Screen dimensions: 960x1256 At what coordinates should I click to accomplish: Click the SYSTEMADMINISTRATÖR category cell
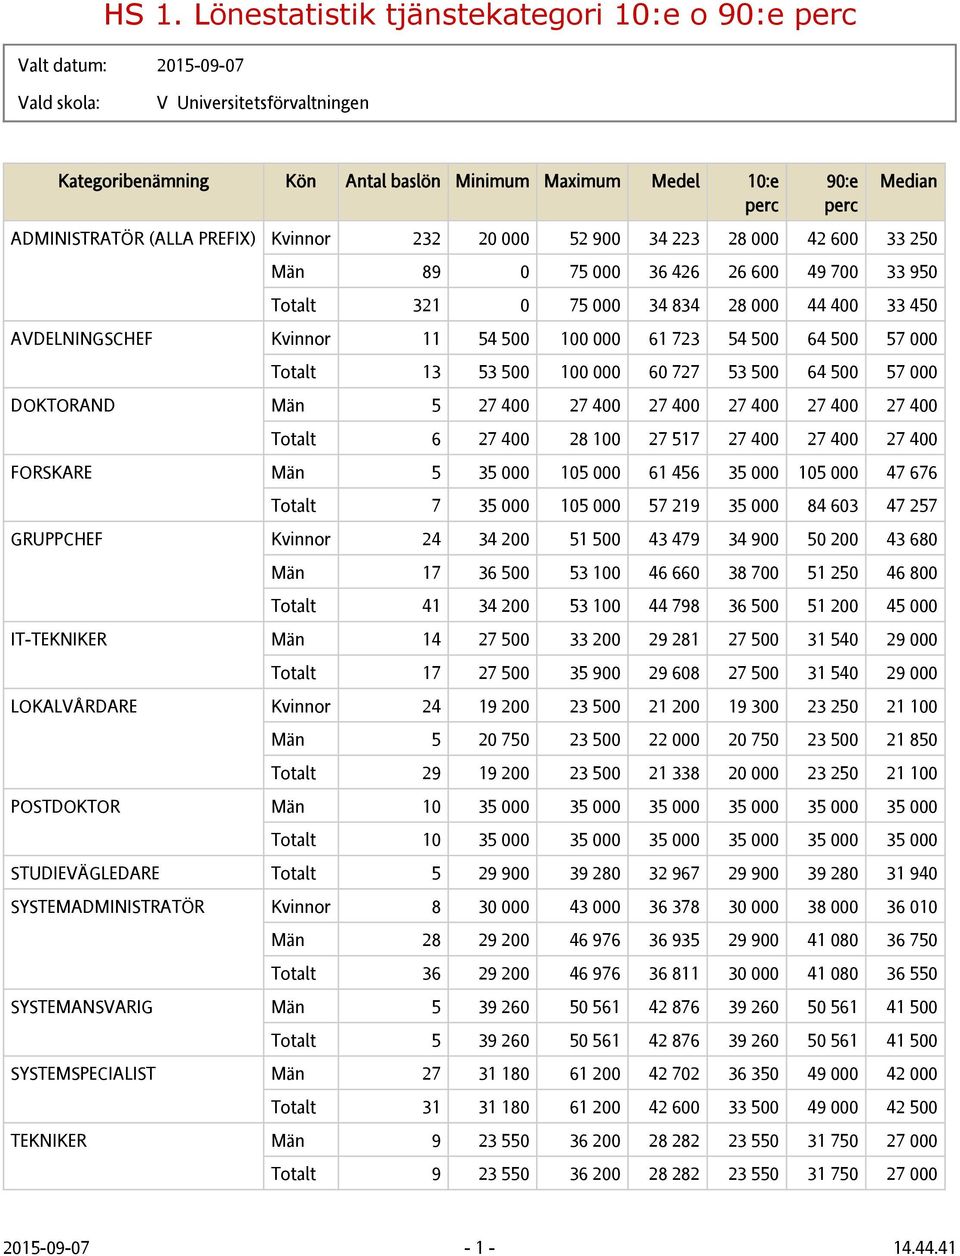(108, 906)
